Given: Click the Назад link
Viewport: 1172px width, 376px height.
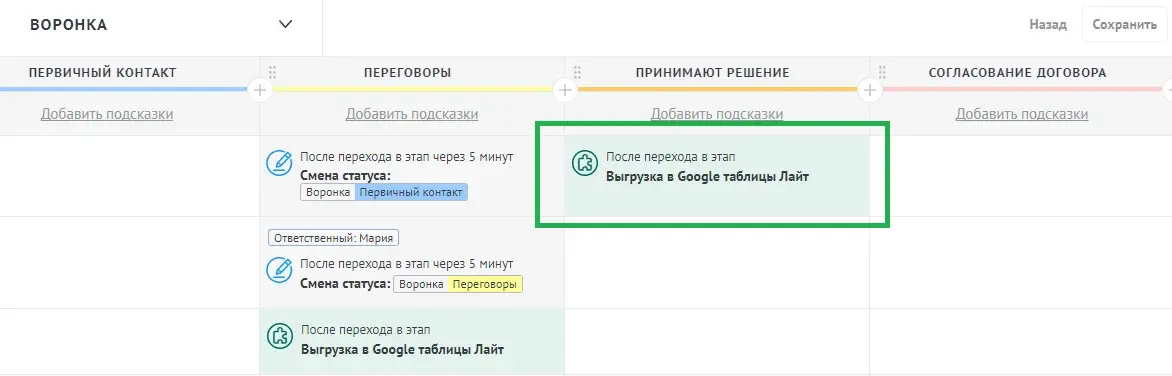Looking at the screenshot, I should (x=1047, y=25).
